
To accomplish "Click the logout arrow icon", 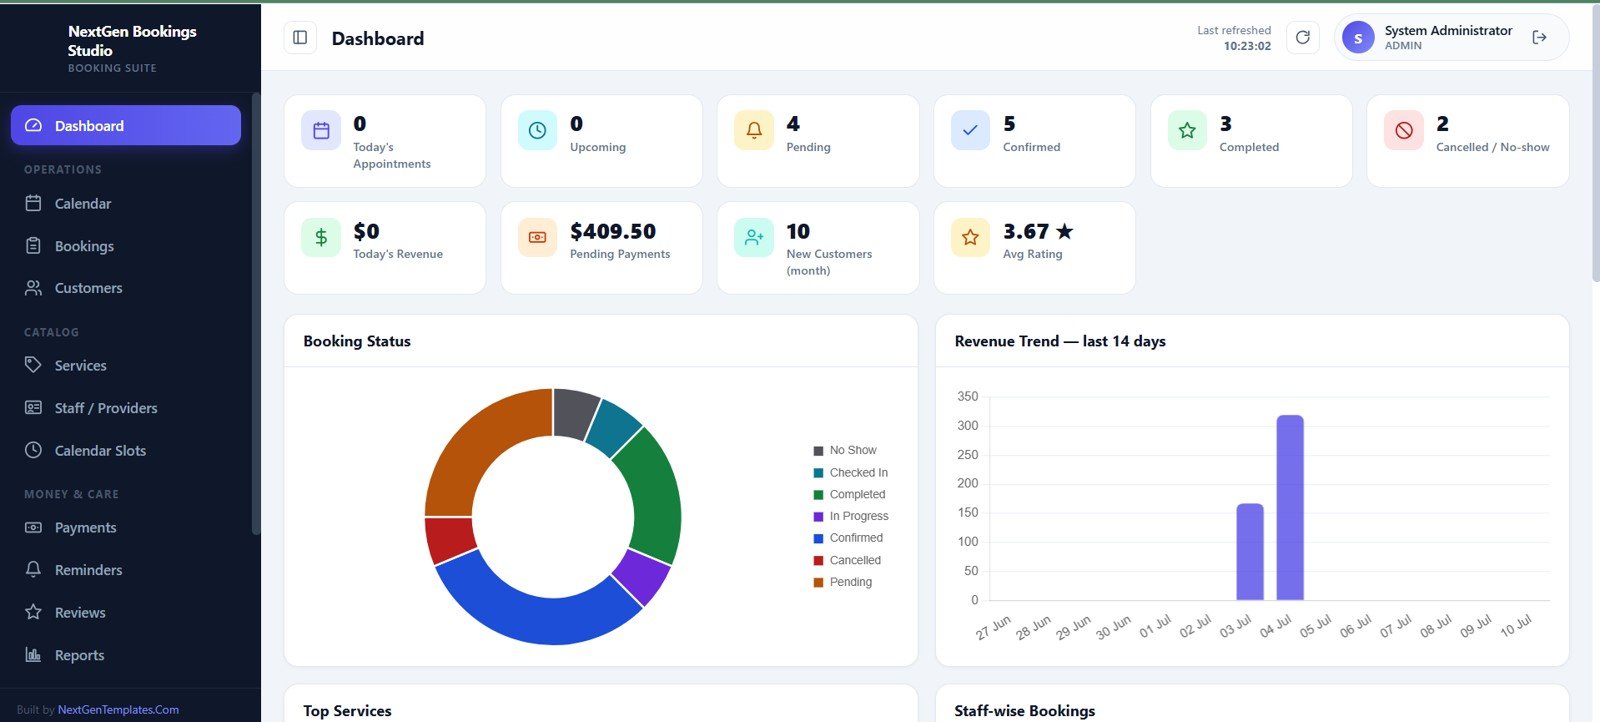I will 1540,38.
